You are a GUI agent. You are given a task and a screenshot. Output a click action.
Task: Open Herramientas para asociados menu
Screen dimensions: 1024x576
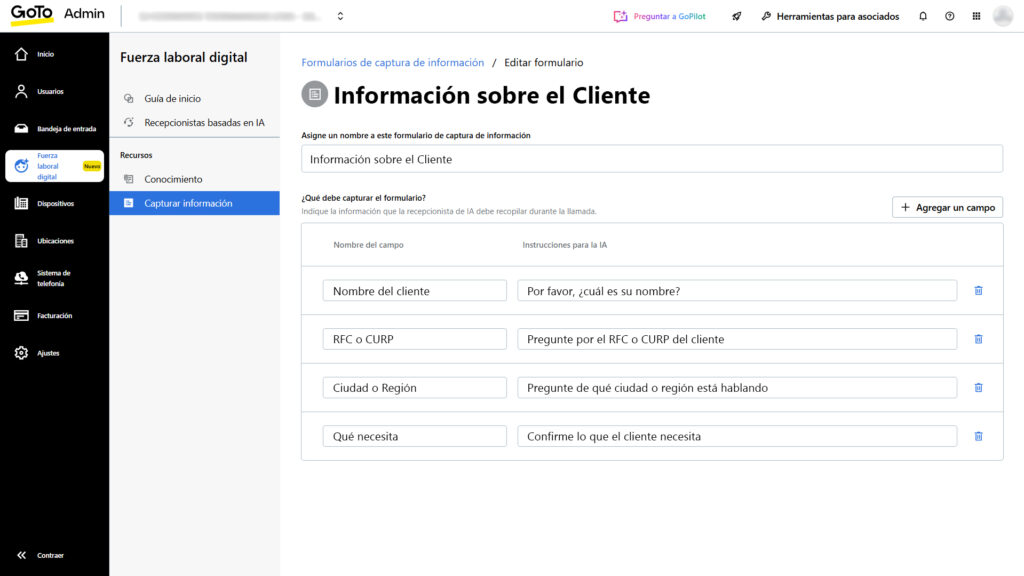click(x=829, y=16)
